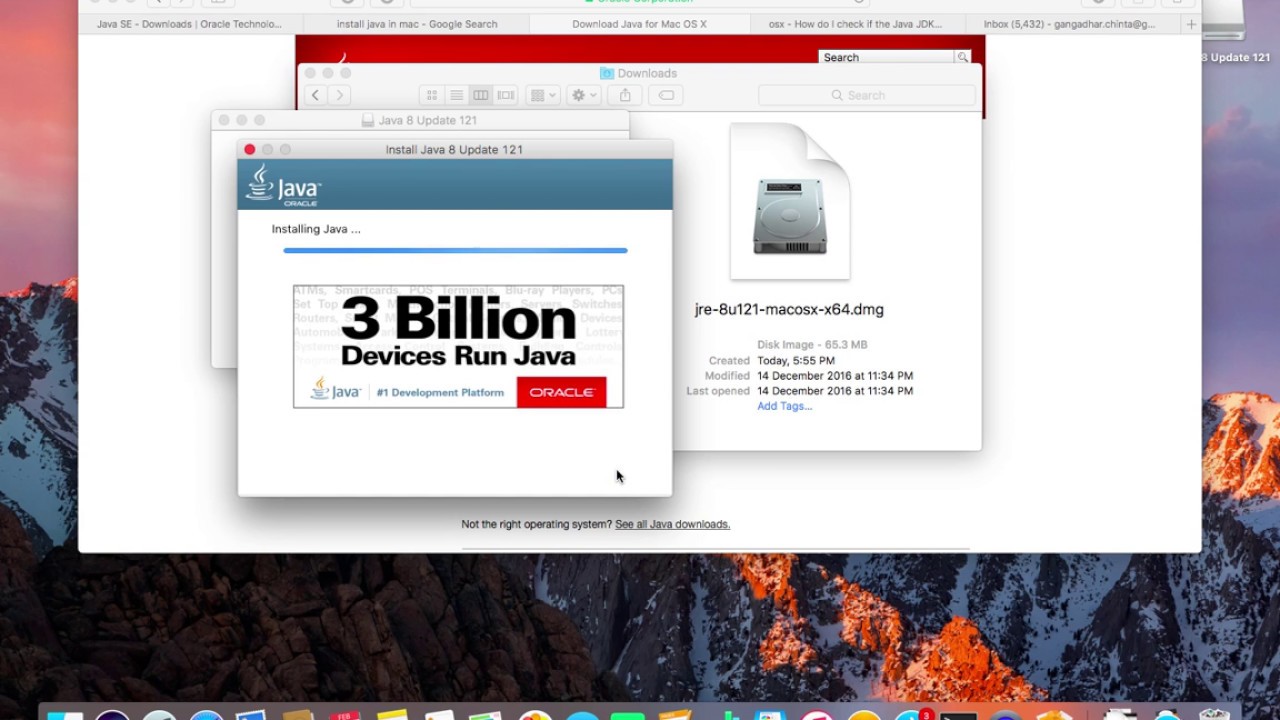Switch Finder to column view
Image resolution: width=1280 pixels, height=720 pixels.
pos(481,95)
